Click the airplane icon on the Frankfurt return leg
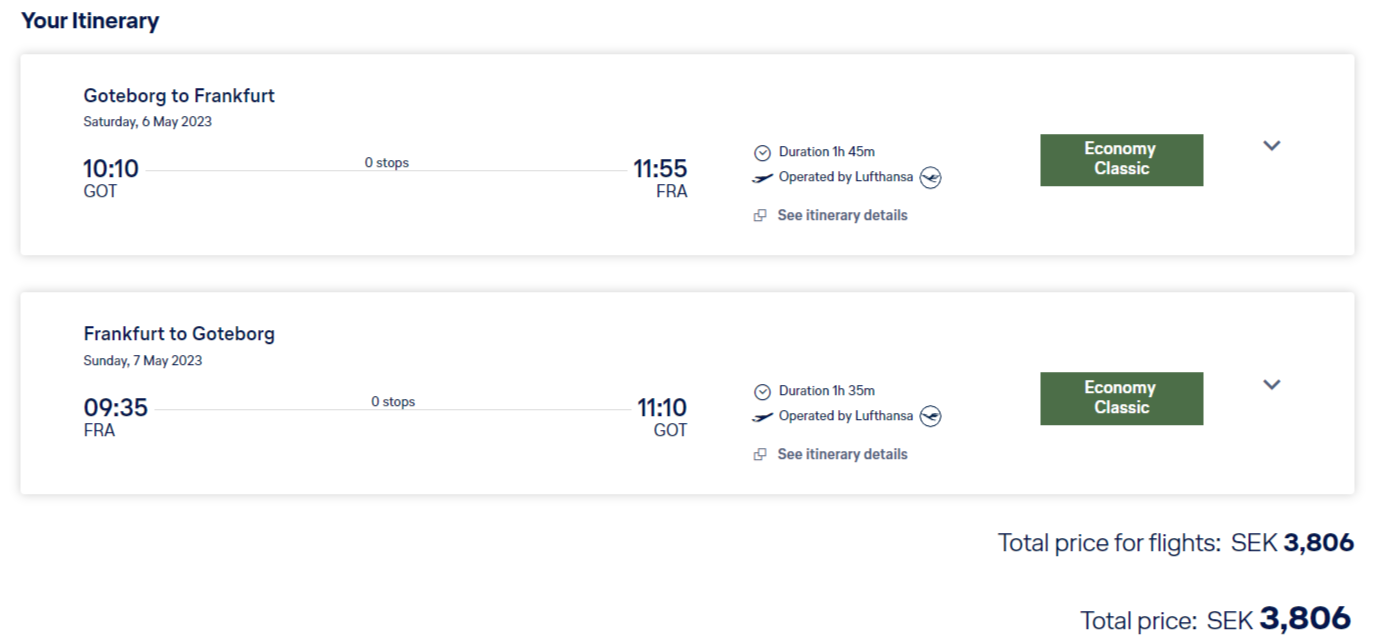The image size is (1375, 639). coord(762,416)
